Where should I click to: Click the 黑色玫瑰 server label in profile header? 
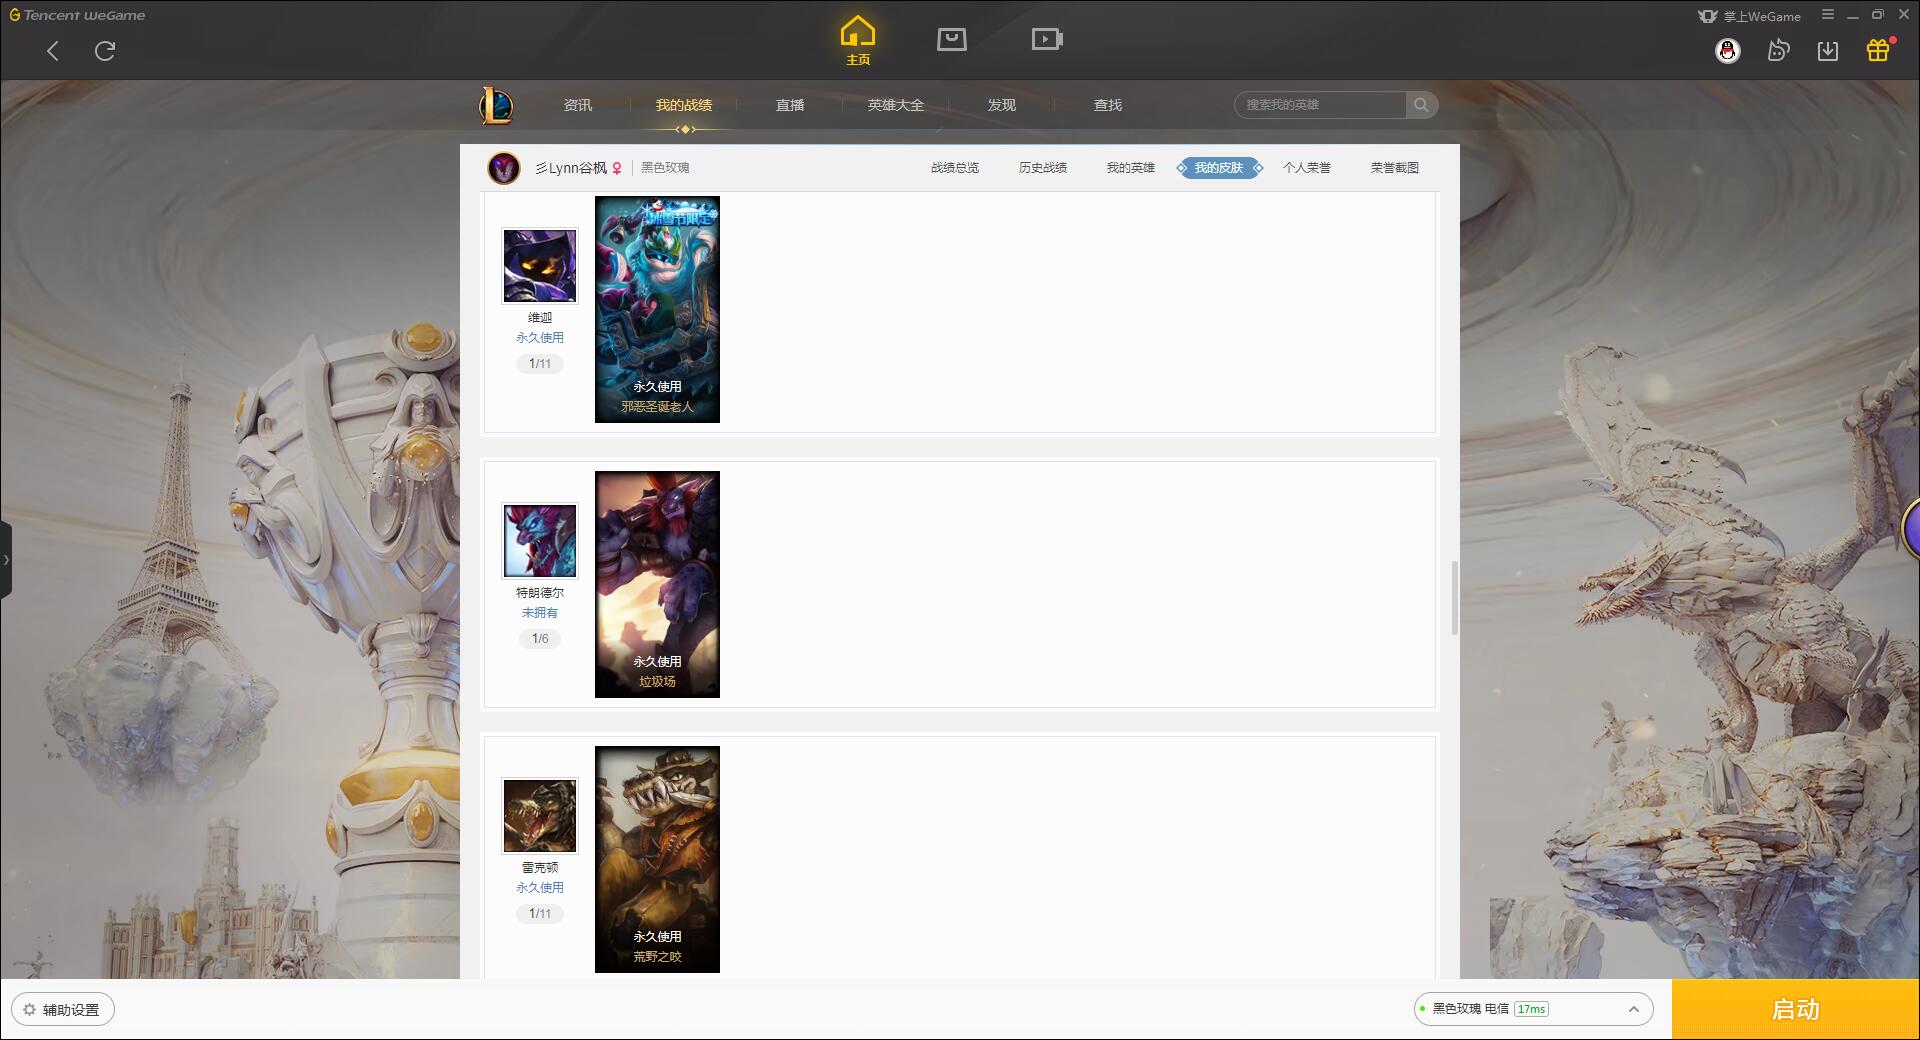click(x=665, y=168)
